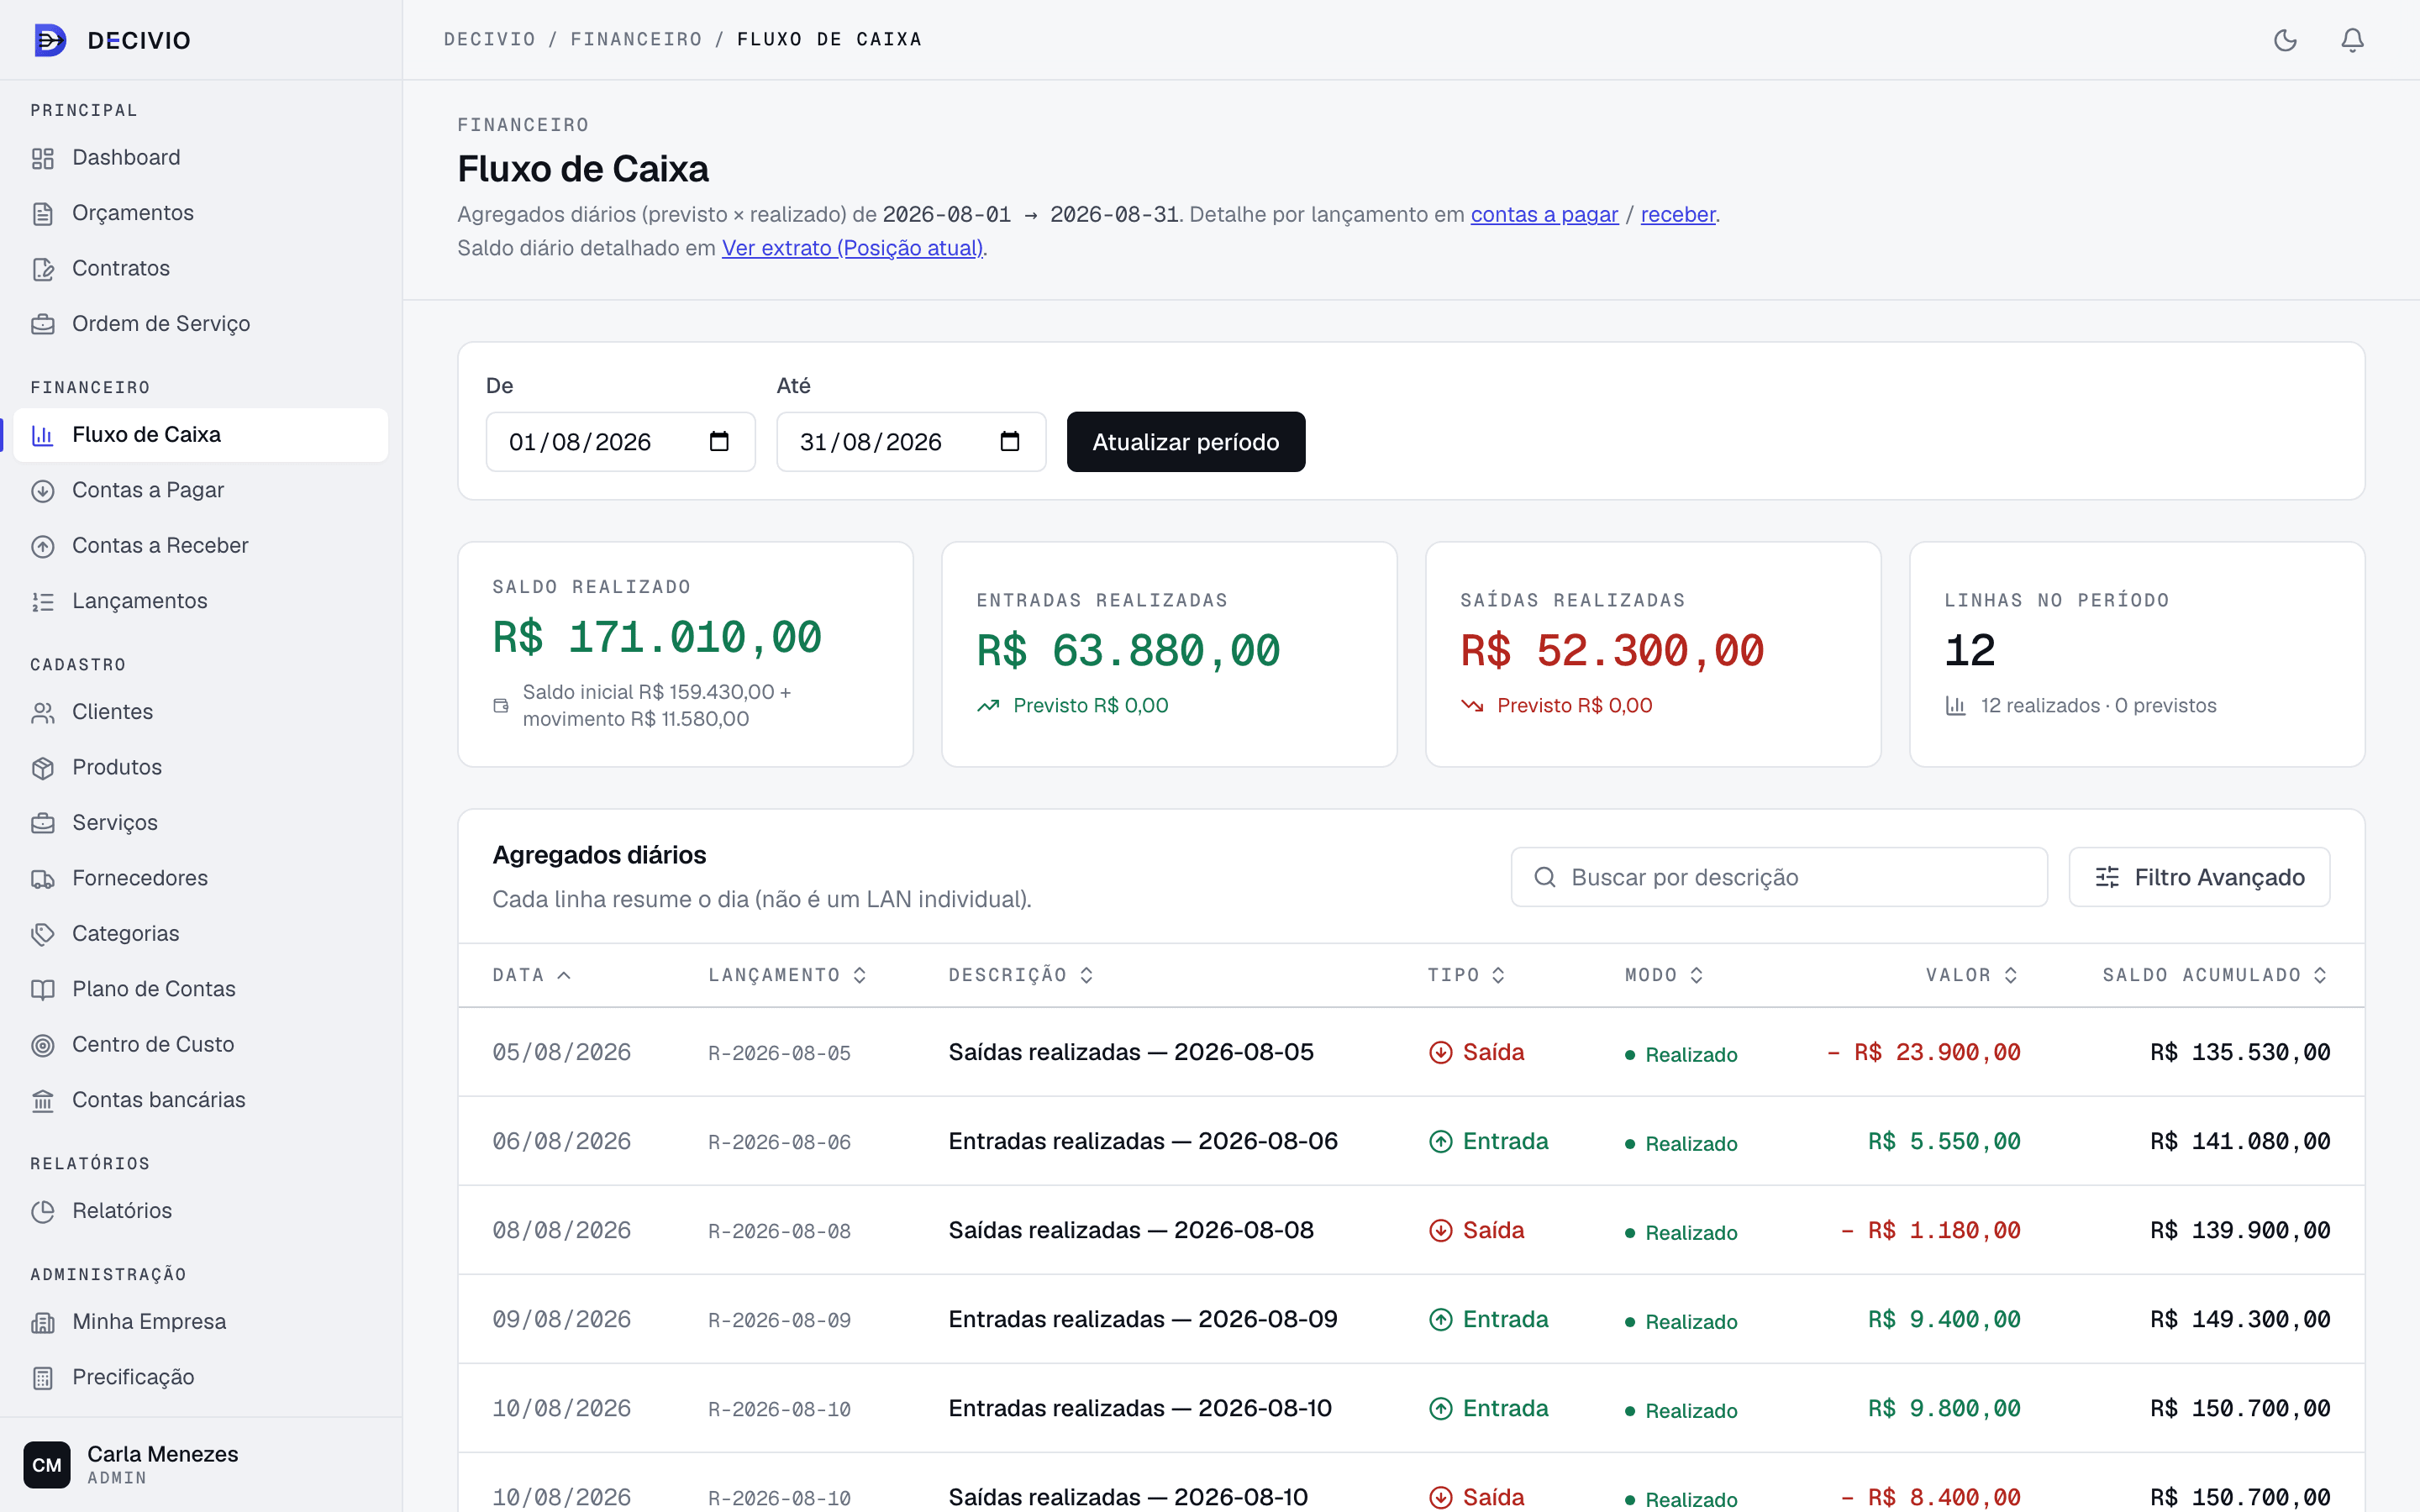Open Ver extrato (Posição atual) link
The height and width of the screenshot is (1512, 2420).
pos(853,248)
